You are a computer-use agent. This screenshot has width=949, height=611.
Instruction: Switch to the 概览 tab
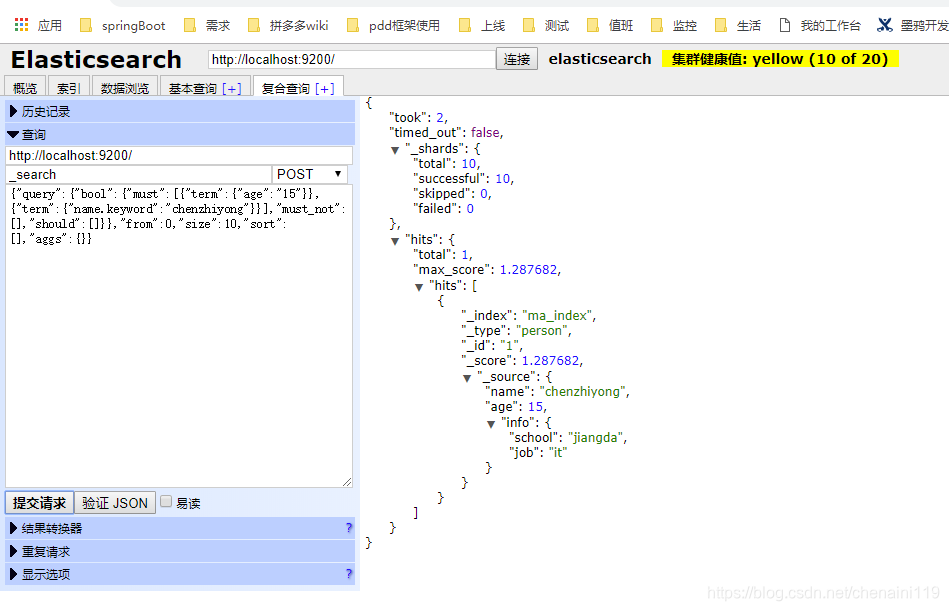click(x=25, y=88)
